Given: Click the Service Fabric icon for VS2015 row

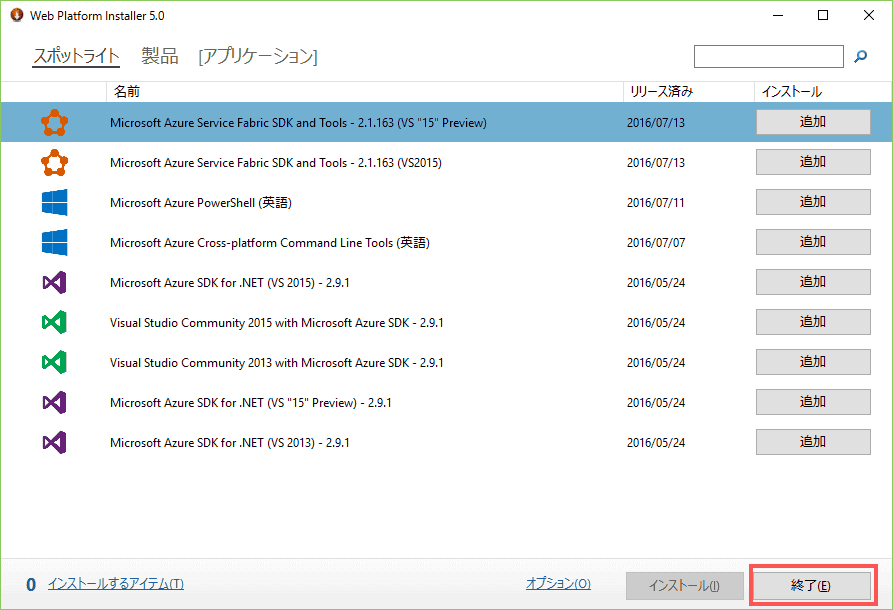Looking at the screenshot, I should [x=55, y=162].
